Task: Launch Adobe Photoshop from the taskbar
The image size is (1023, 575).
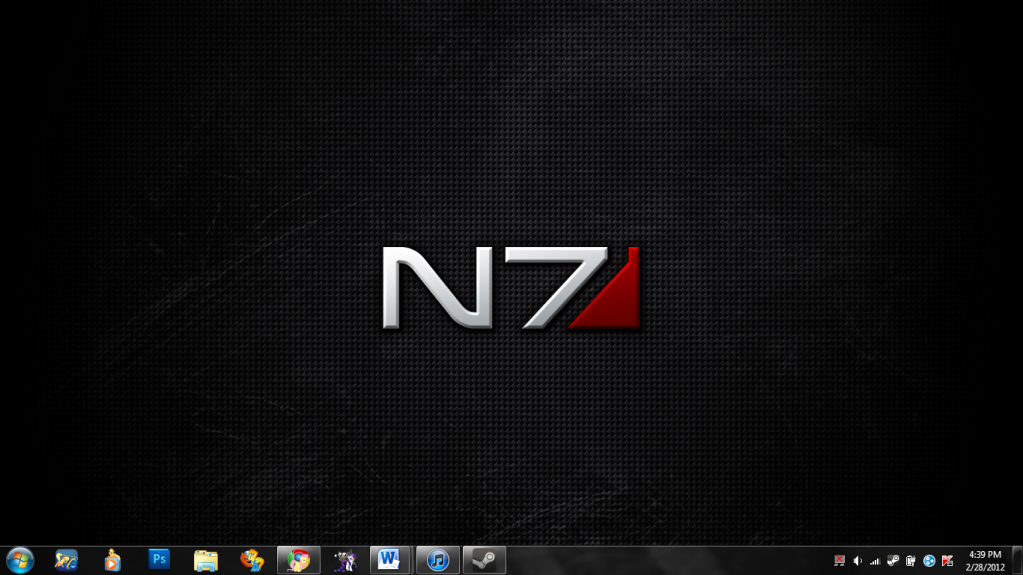Action: [159, 560]
